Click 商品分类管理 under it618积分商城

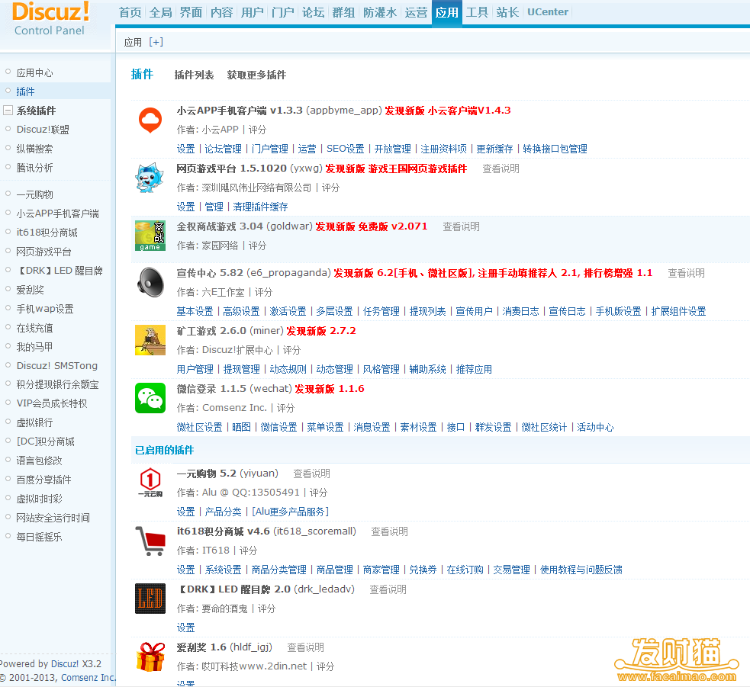pos(279,569)
